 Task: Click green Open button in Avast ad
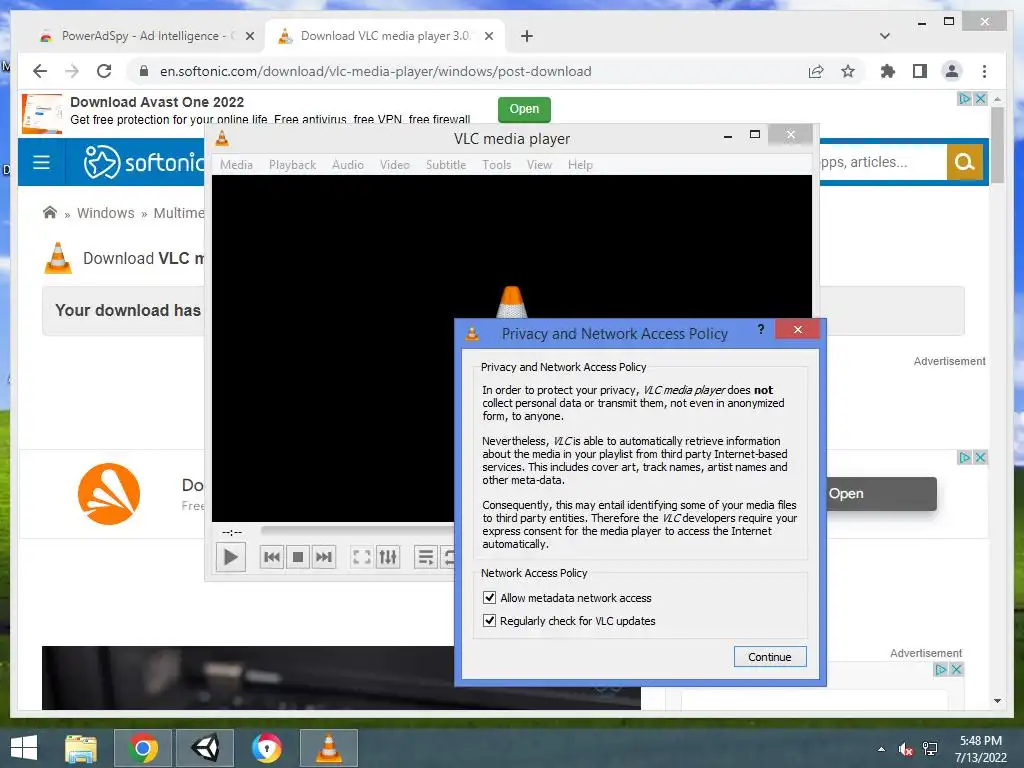[x=524, y=109]
